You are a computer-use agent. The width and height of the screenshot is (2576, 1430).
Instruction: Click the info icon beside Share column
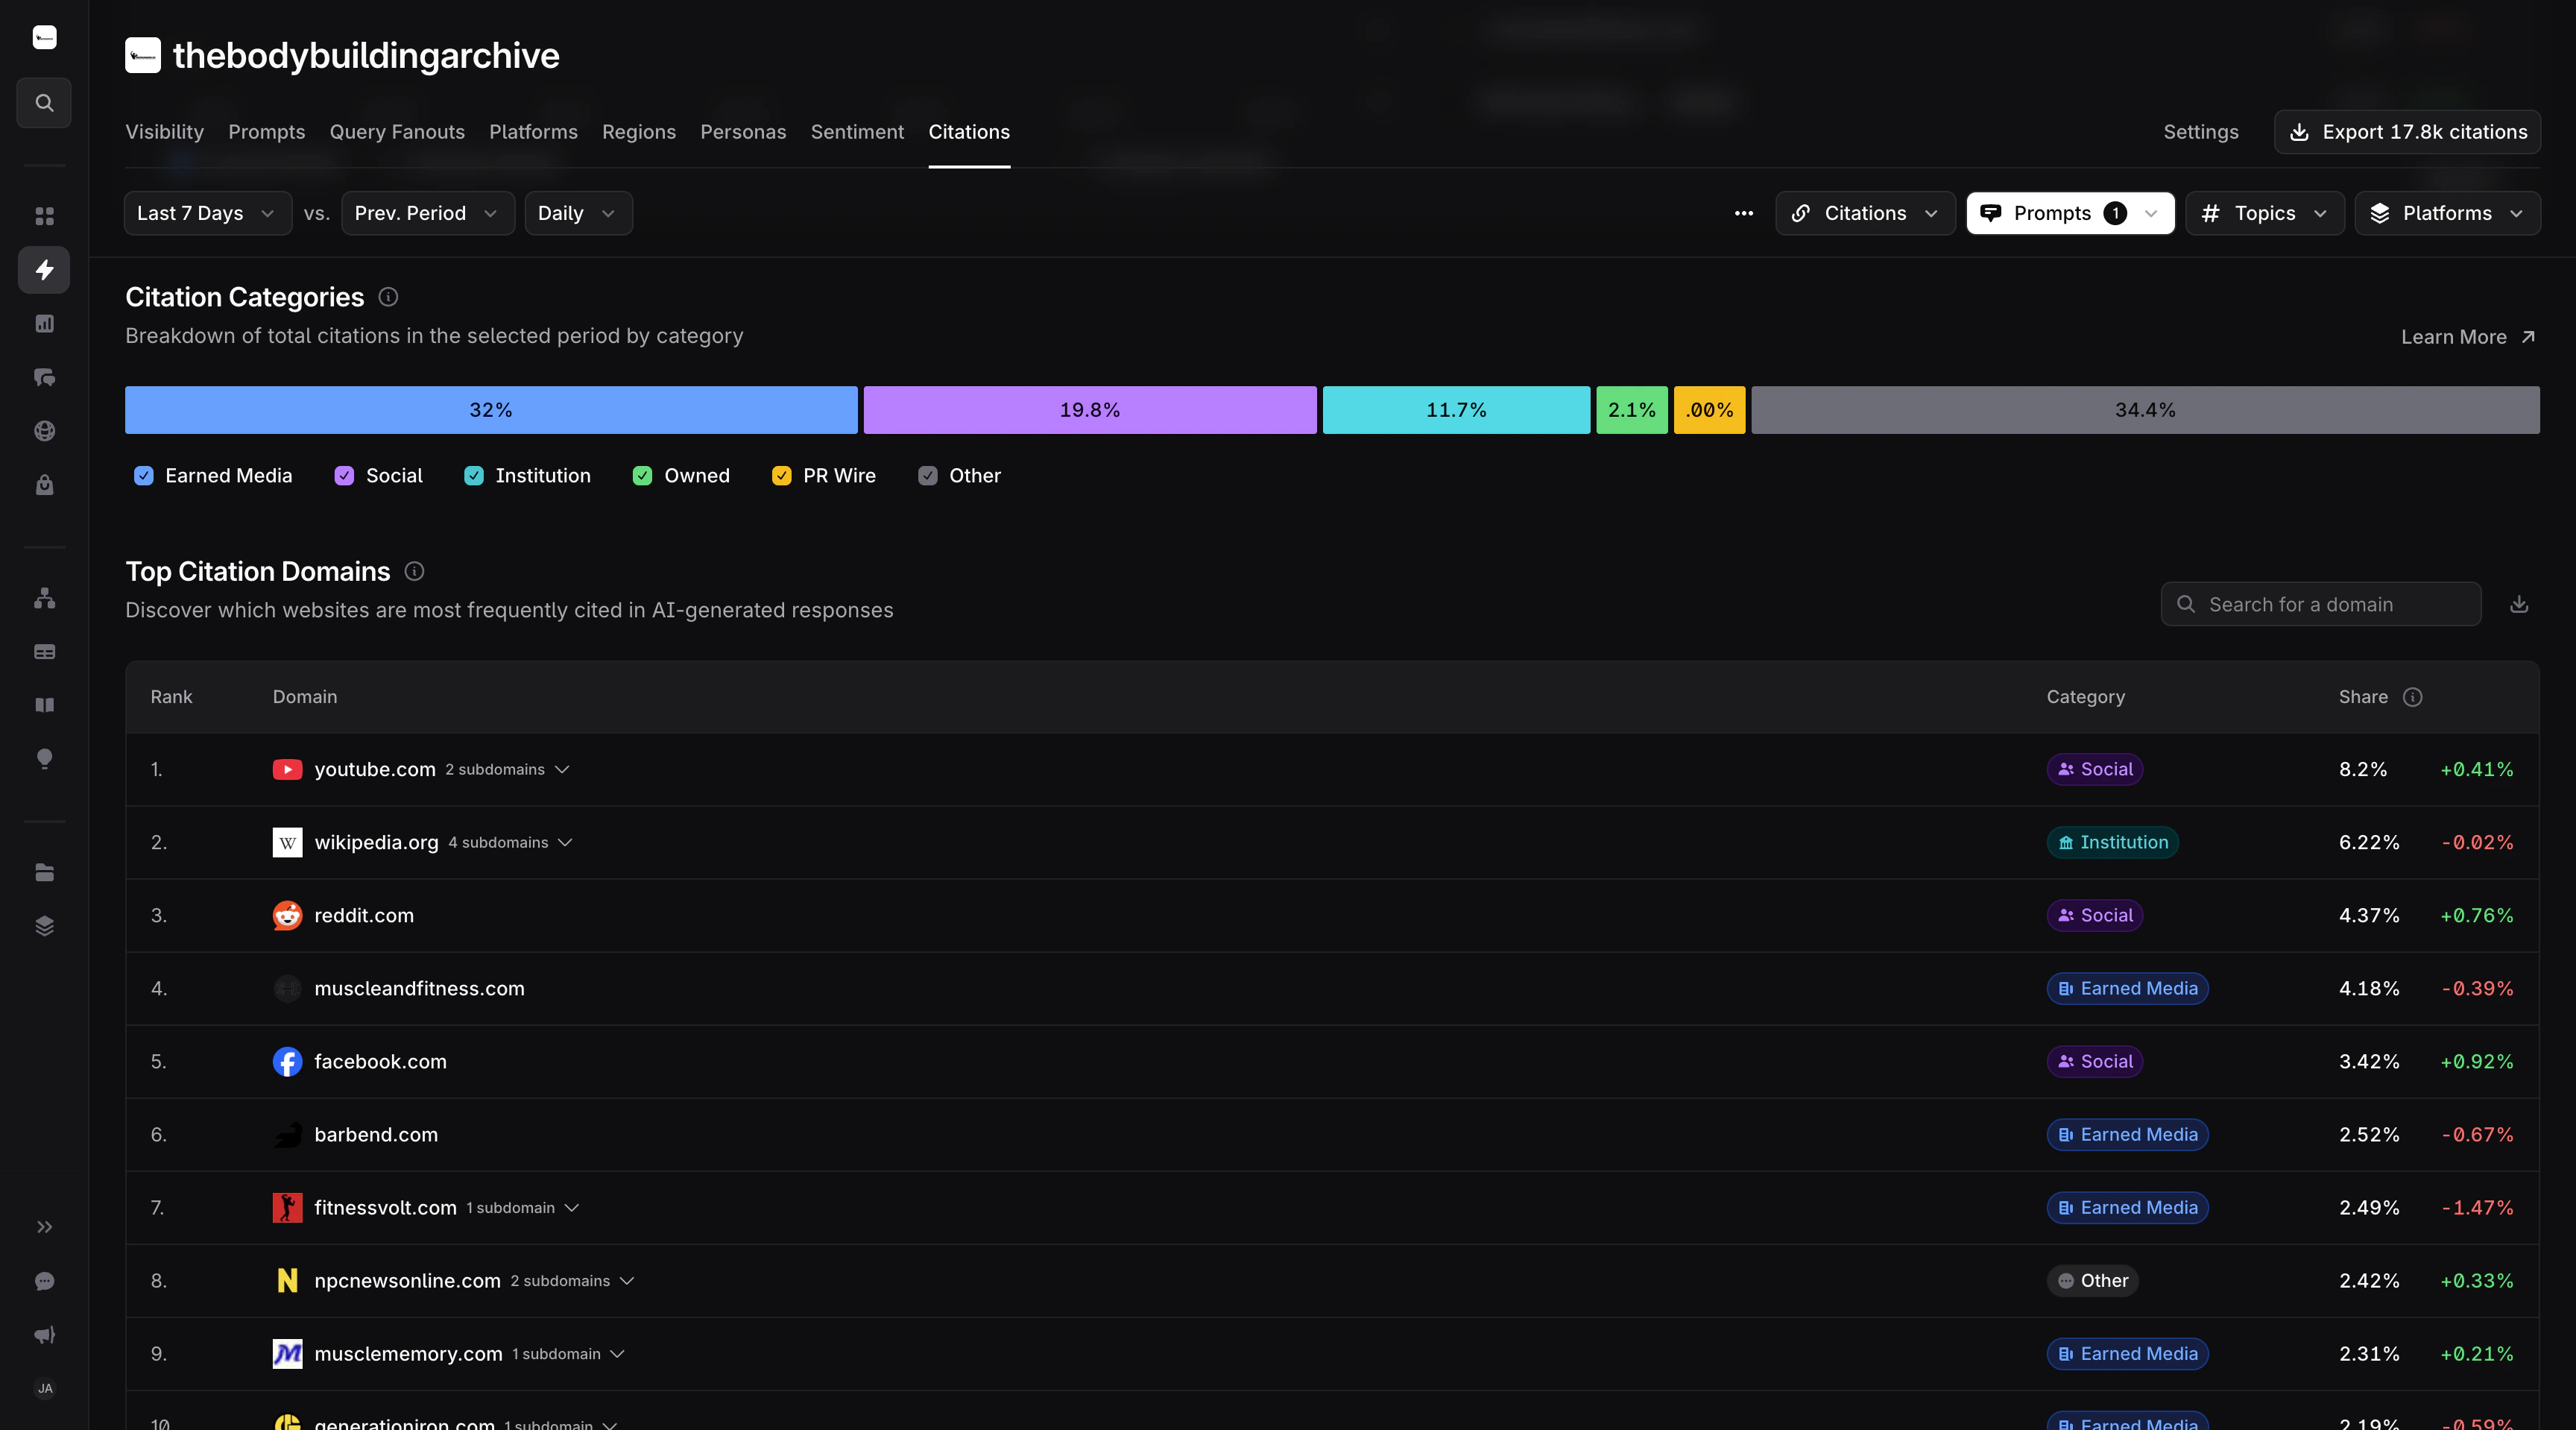click(x=2412, y=697)
